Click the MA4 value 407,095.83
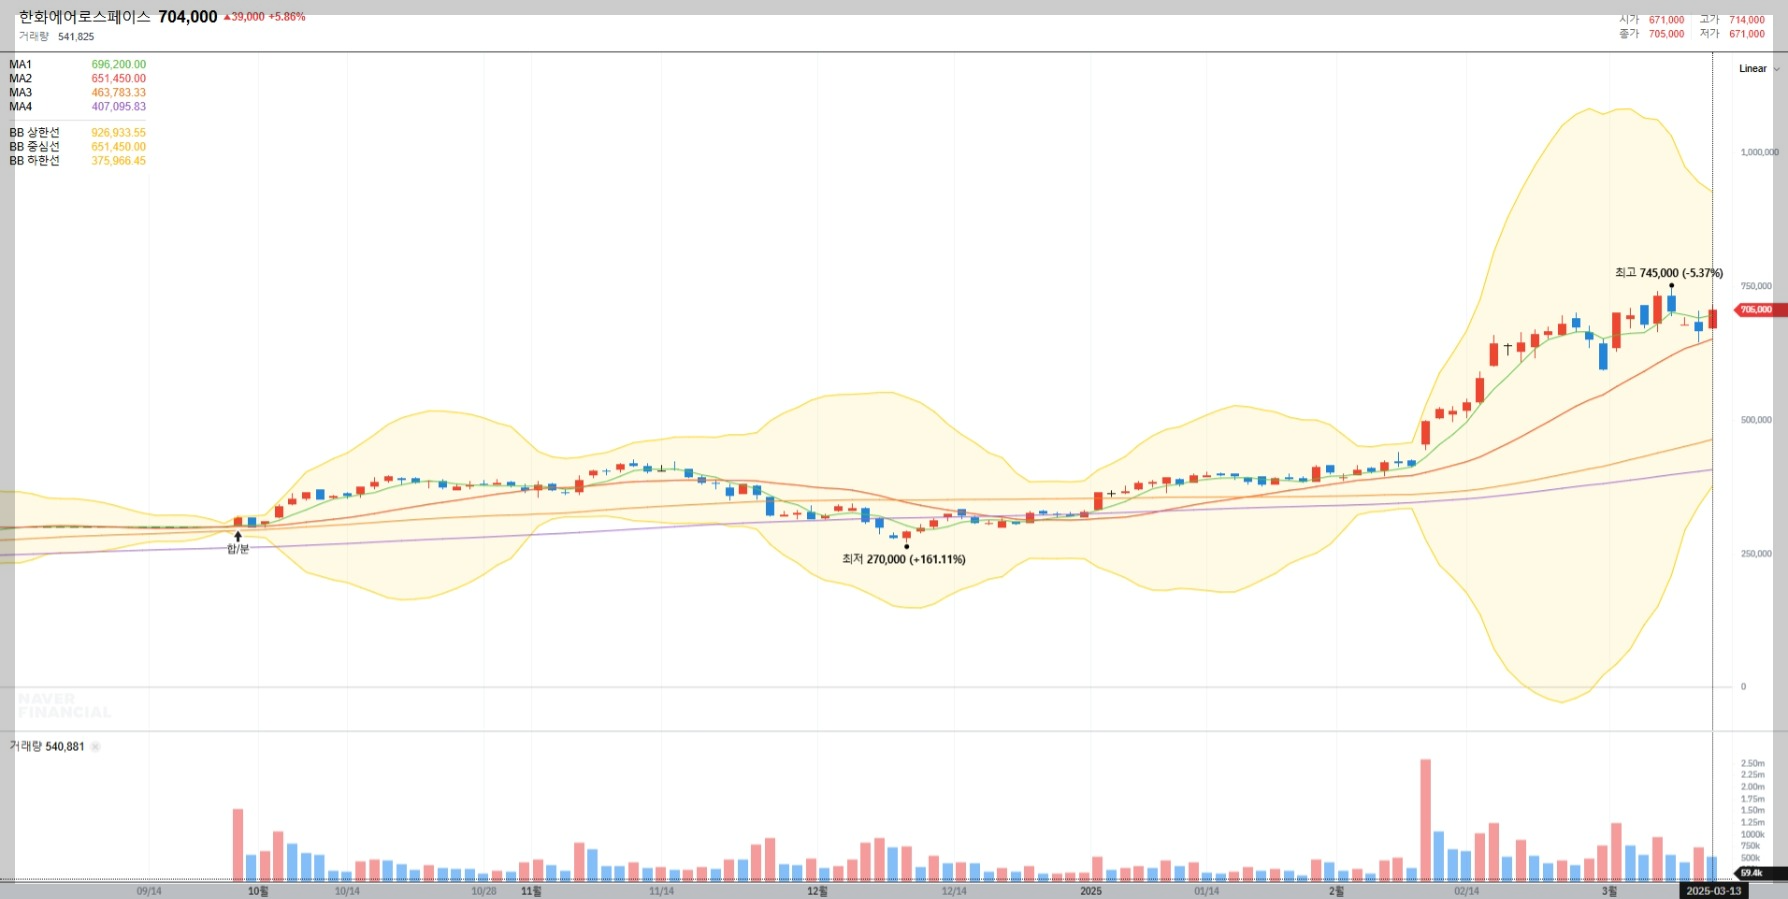 click(119, 106)
